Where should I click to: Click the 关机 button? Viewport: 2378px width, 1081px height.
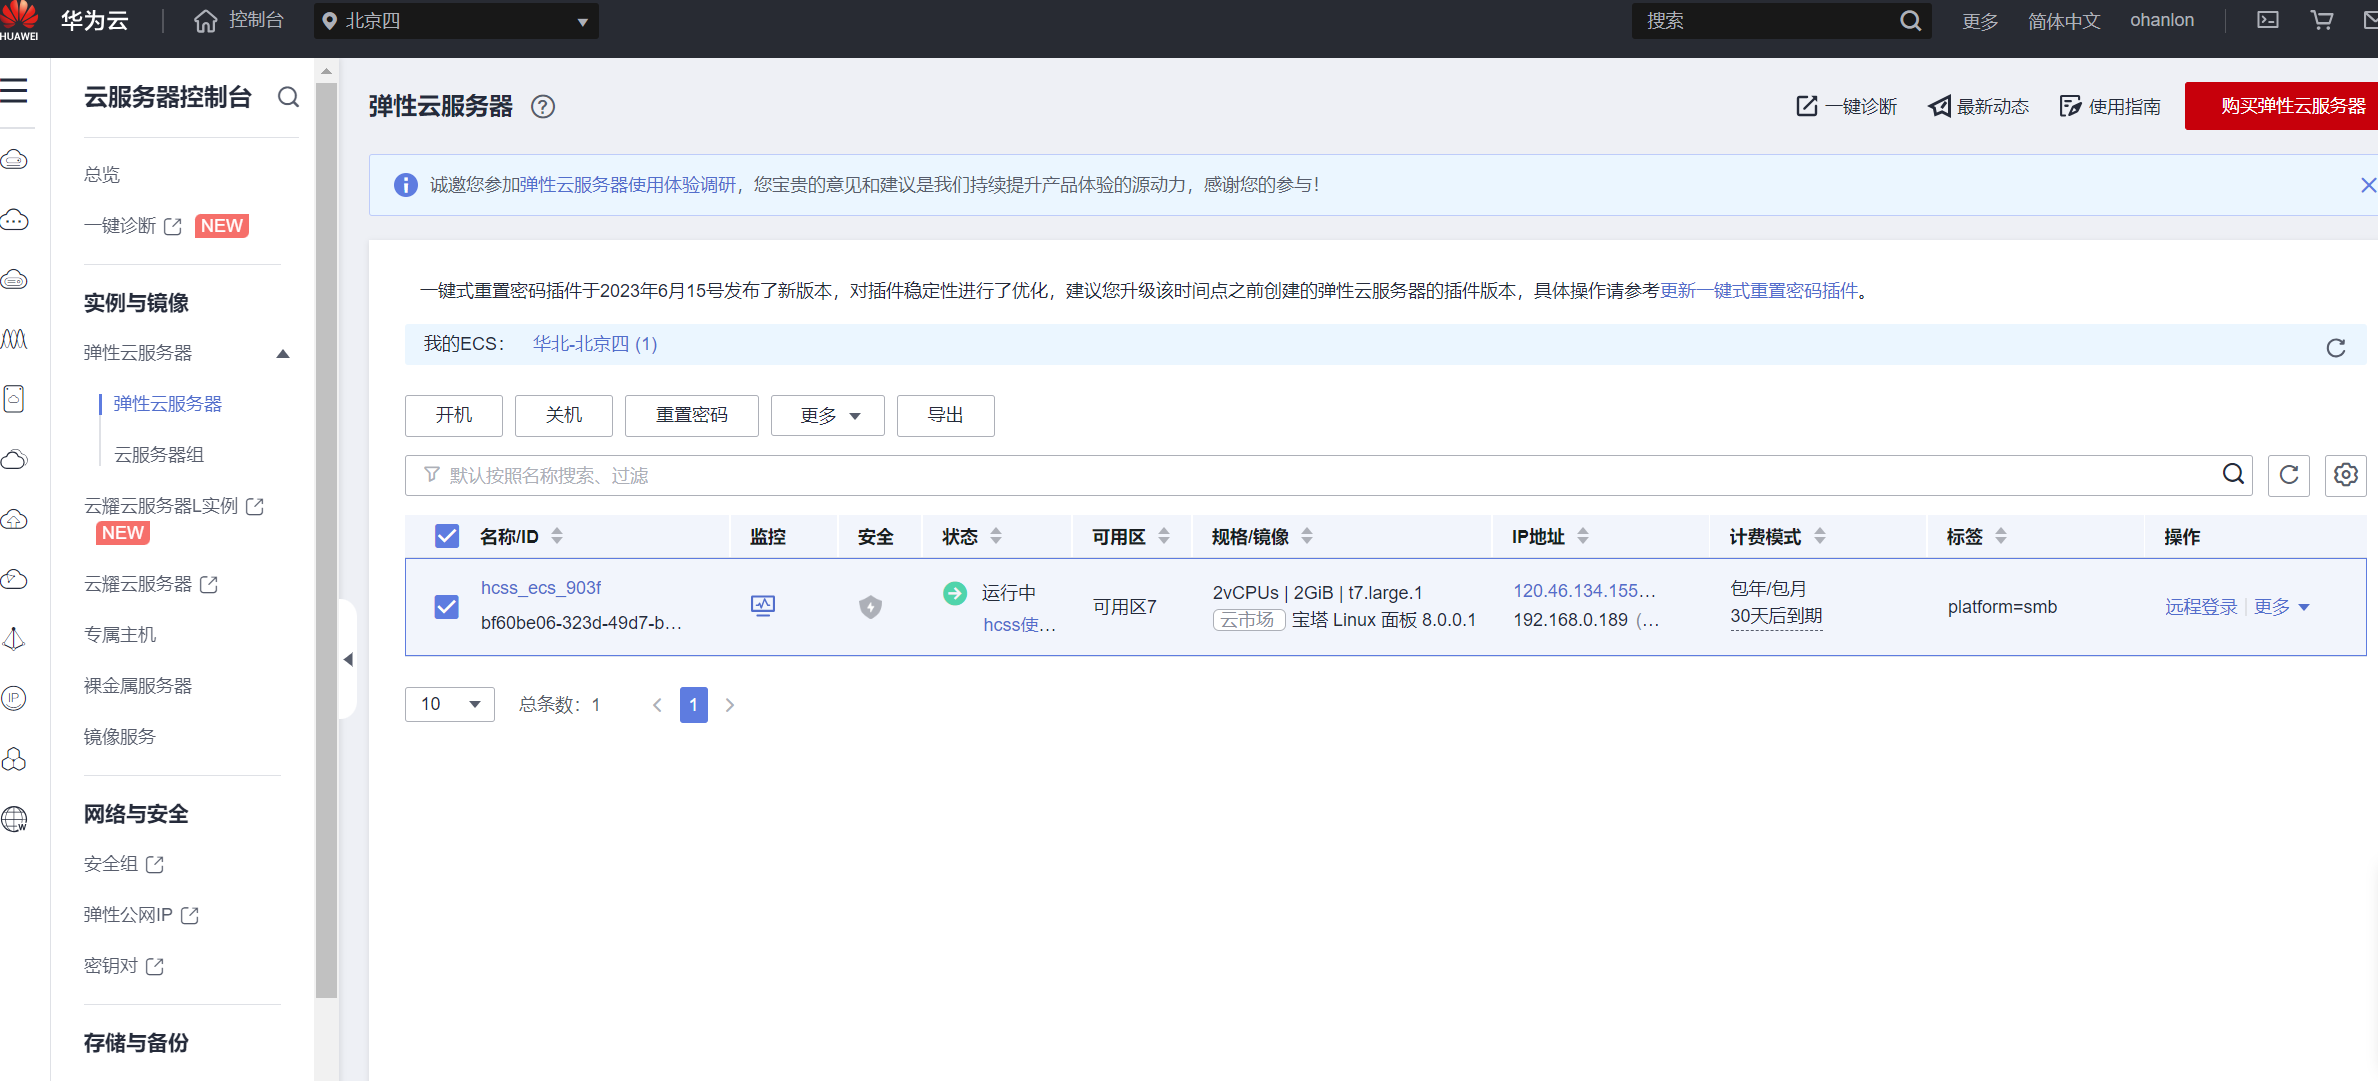point(564,415)
